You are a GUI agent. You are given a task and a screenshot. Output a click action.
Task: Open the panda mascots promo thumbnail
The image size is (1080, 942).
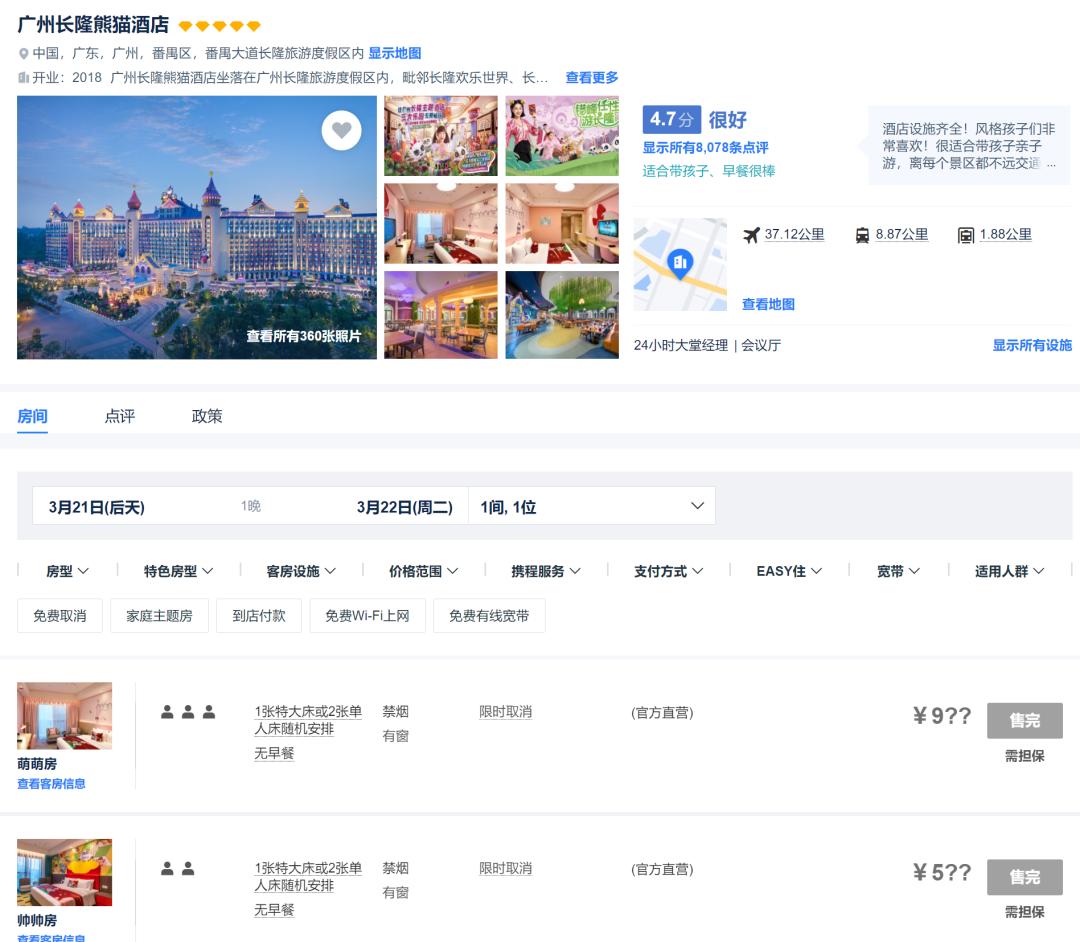click(x=441, y=136)
